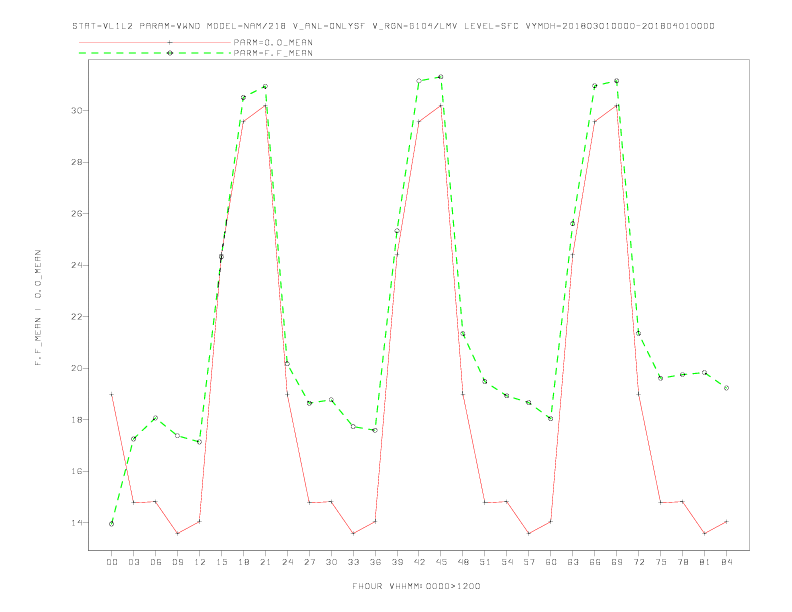Click x-axis forecast hour label 63

(x=573, y=562)
